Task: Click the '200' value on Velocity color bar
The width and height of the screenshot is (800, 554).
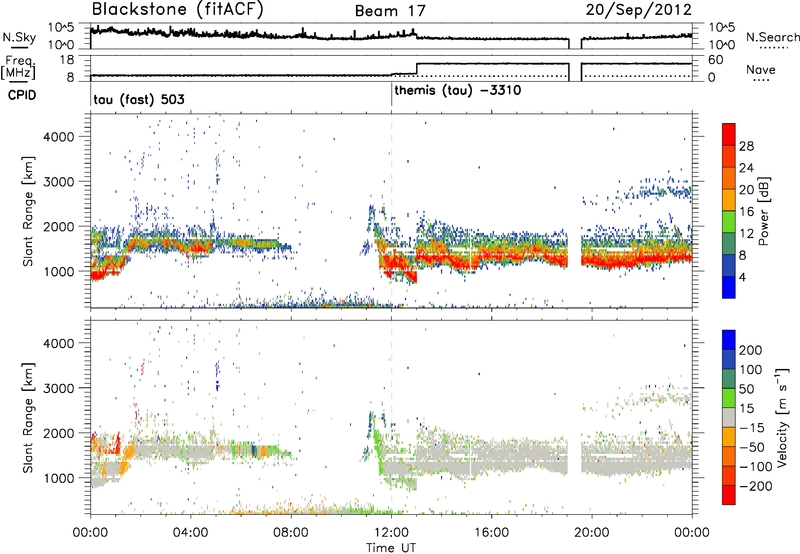Action: click(751, 350)
